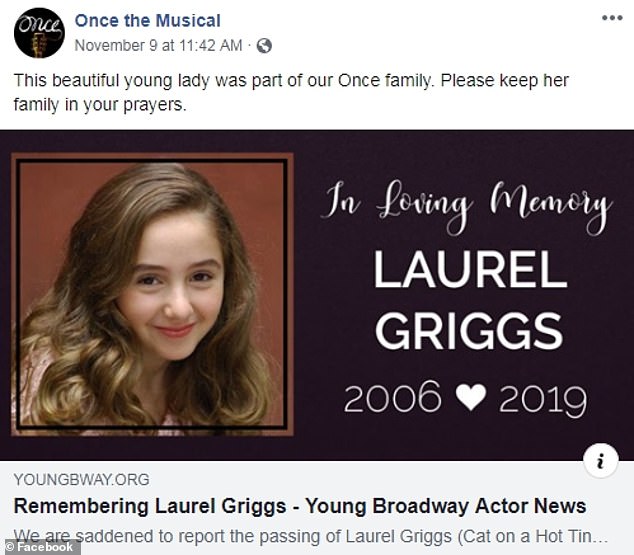Click the year 2019 in the banner
634x555 pixels.
click(x=542, y=399)
